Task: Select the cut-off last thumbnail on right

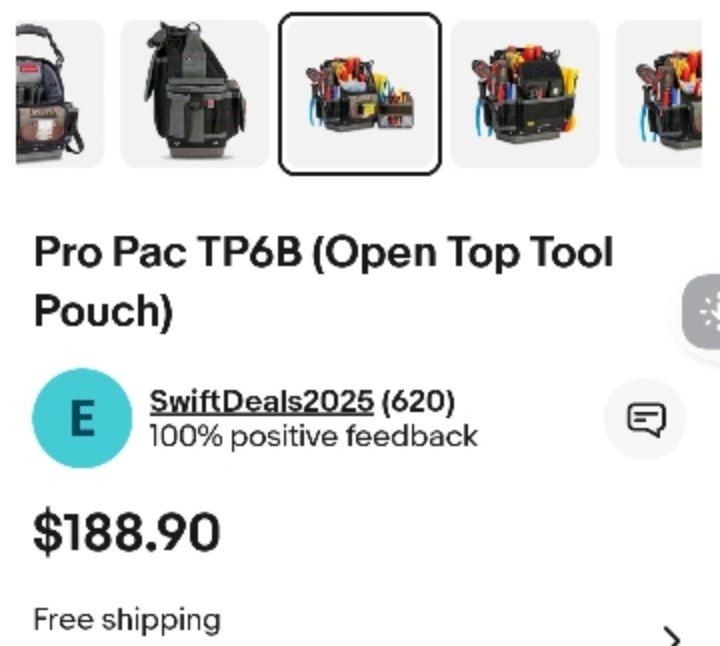Action: (658, 94)
